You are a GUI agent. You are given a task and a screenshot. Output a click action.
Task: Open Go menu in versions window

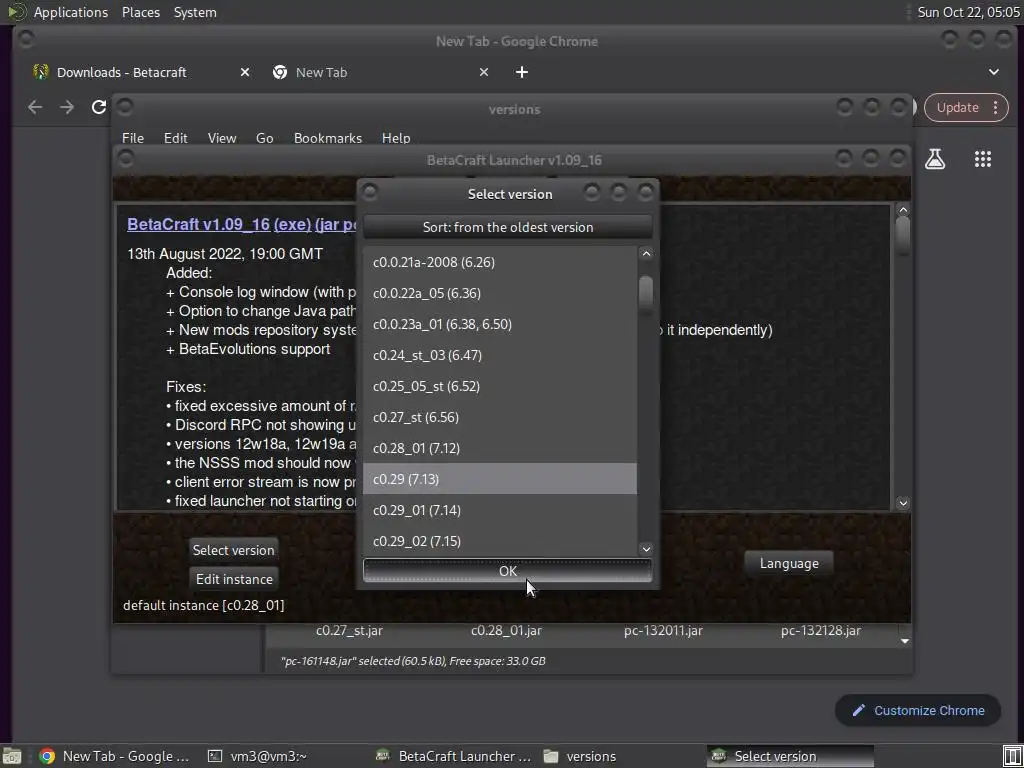click(264, 138)
